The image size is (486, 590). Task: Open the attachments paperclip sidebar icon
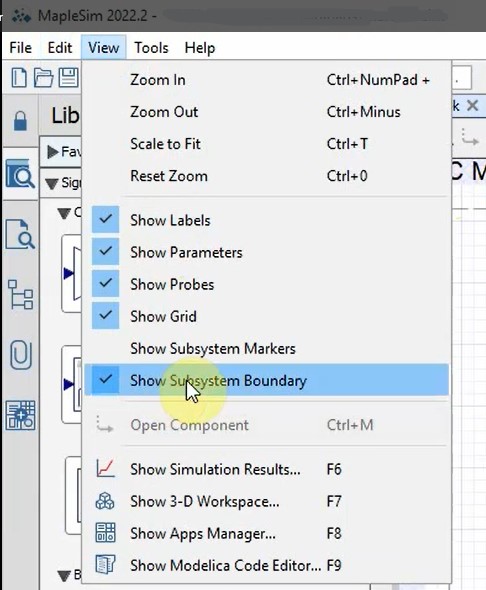20,355
